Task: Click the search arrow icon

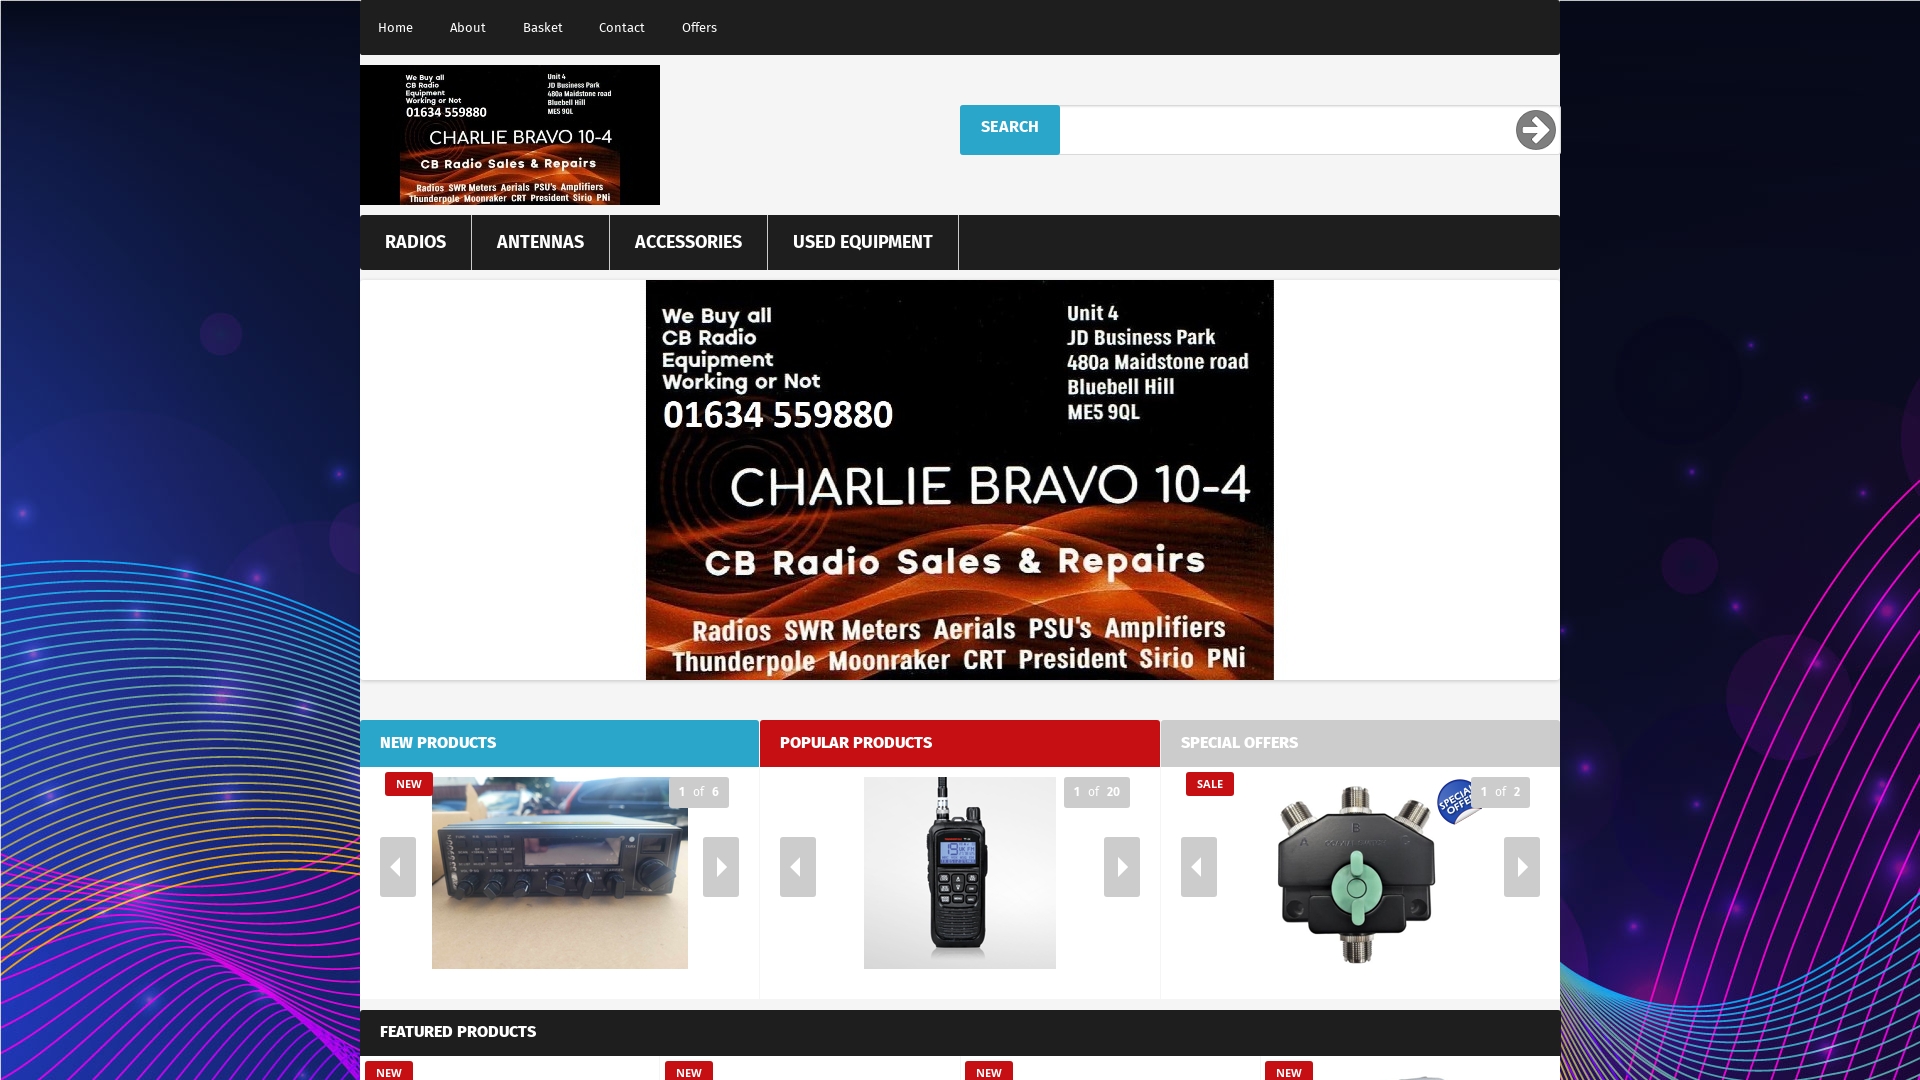Action: (1535, 130)
